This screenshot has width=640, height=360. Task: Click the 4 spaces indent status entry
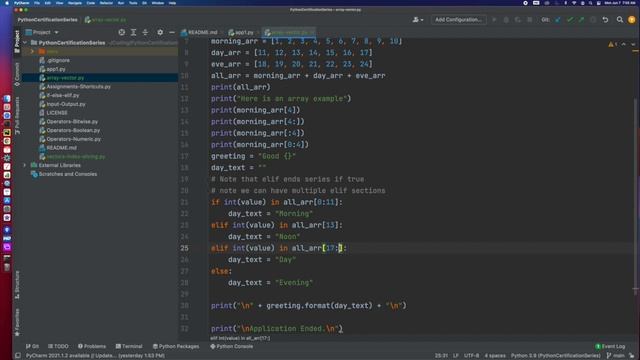(x=495, y=356)
